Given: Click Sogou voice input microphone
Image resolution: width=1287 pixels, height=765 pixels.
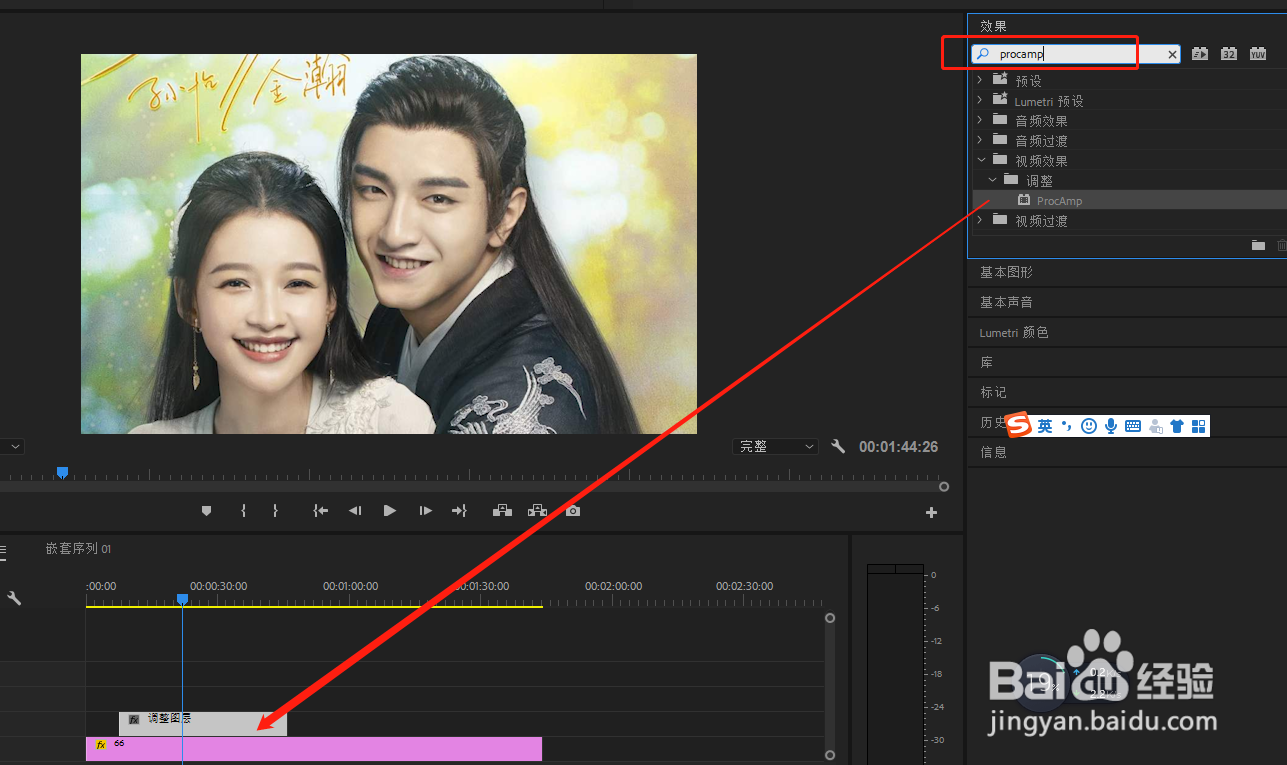Looking at the screenshot, I should pyautogui.click(x=1111, y=426).
